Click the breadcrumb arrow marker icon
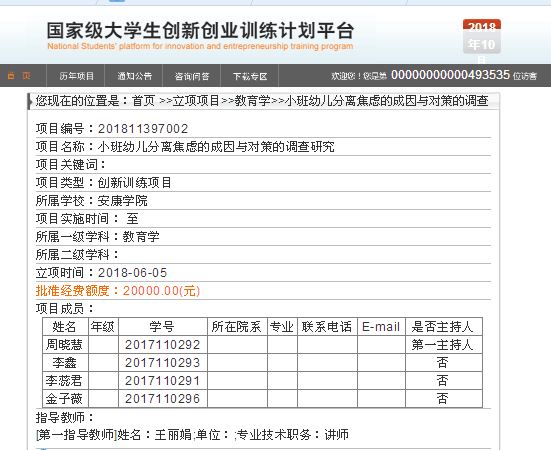551x450 pixels. click(x=31, y=102)
